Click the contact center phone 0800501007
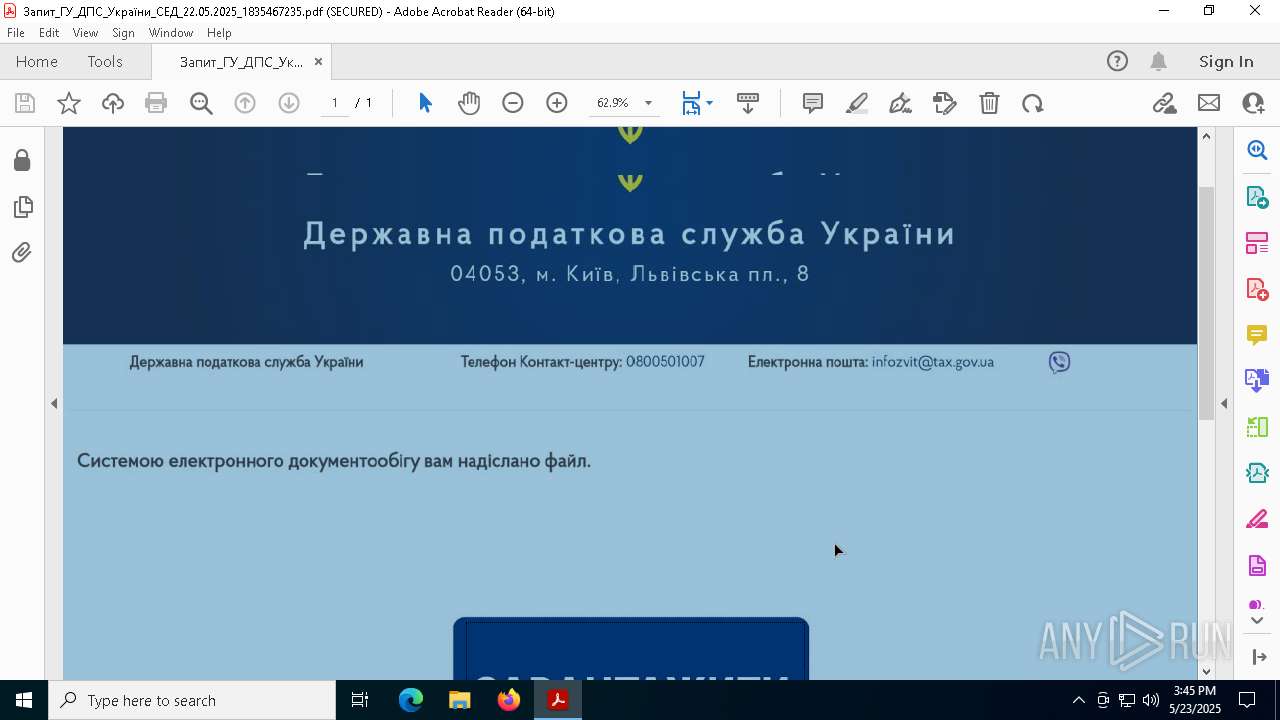1280x720 pixels. click(x=665, y=362)
